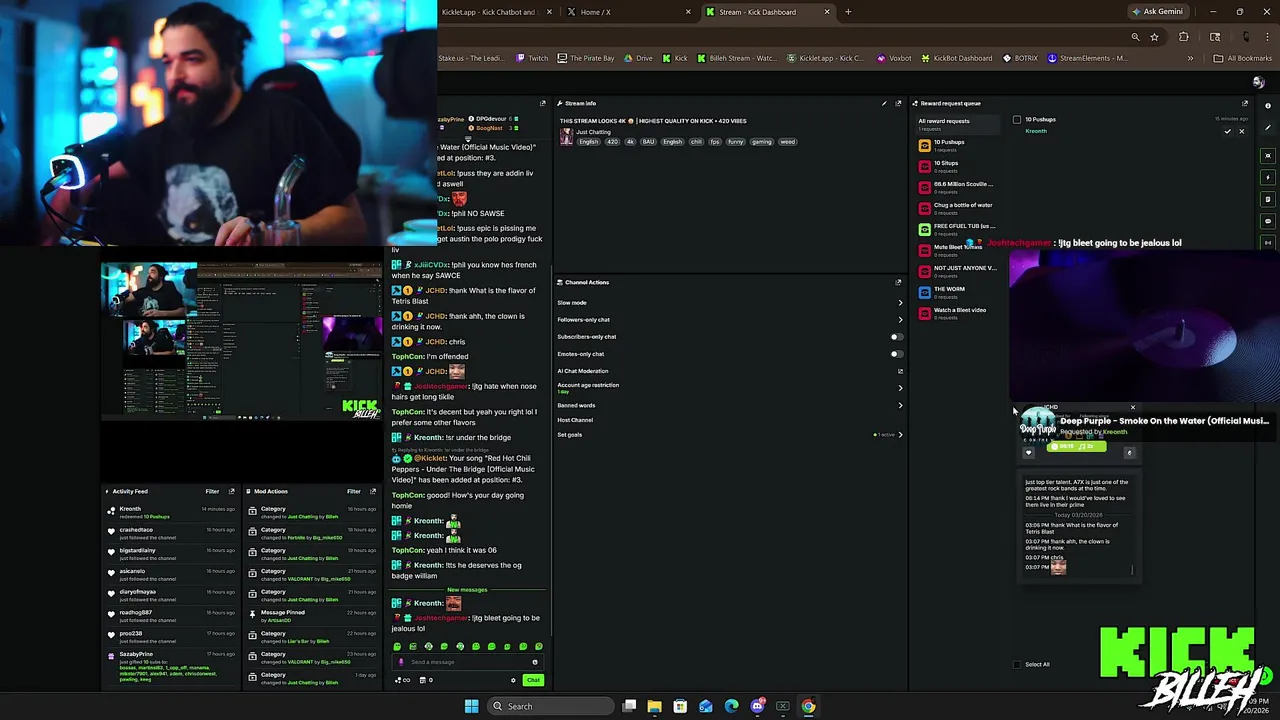Select All reward requests filter
This screenshot has height=720, width=1280.
pyautogui.click(x=958, y=124)
